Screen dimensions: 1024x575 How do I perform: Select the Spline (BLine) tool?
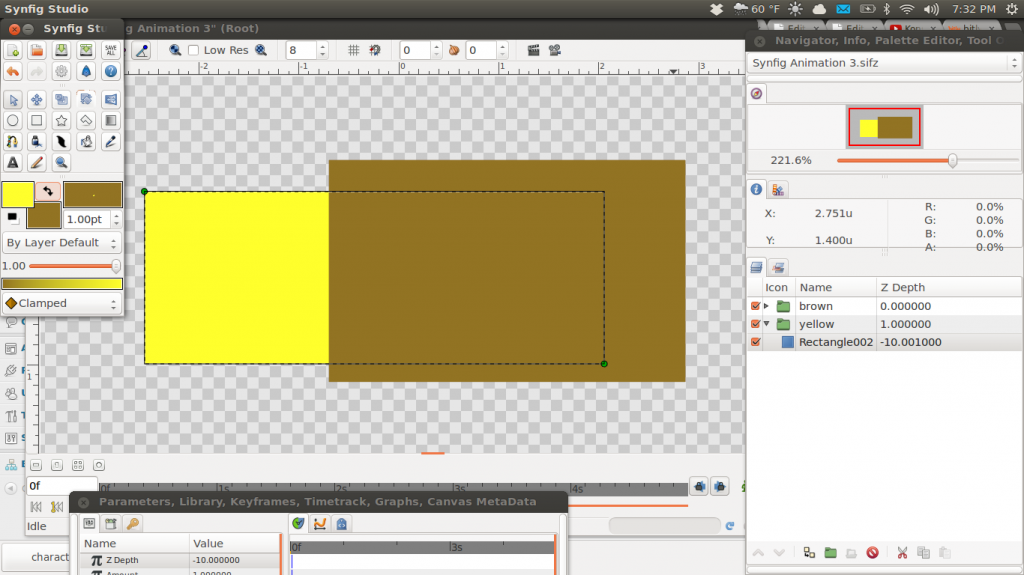[13, 142]
